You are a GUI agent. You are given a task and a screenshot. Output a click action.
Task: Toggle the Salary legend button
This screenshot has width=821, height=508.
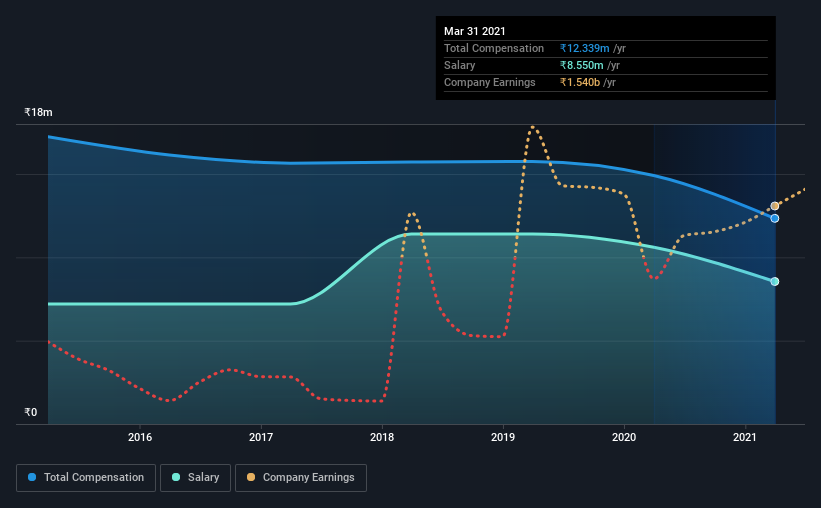(195, 478)
